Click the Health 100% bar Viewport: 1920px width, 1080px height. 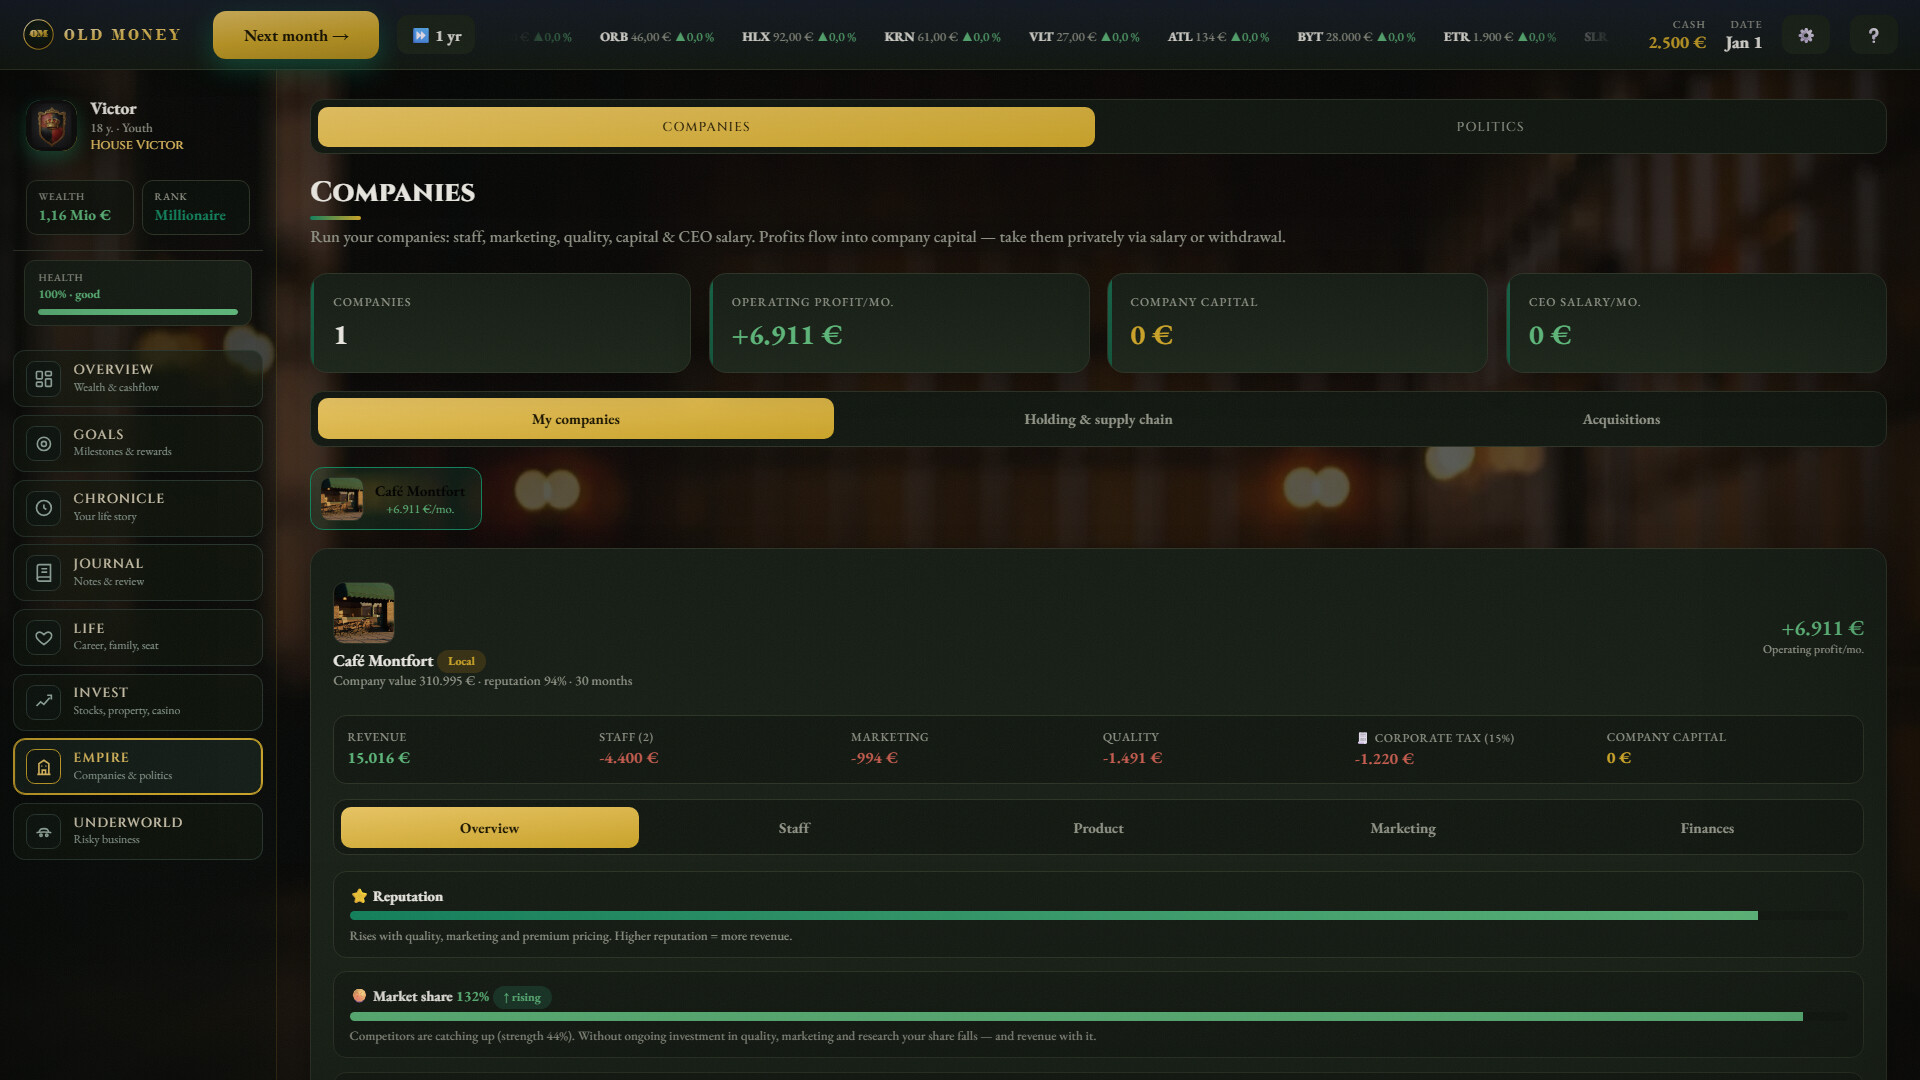(x=138, y=312)
